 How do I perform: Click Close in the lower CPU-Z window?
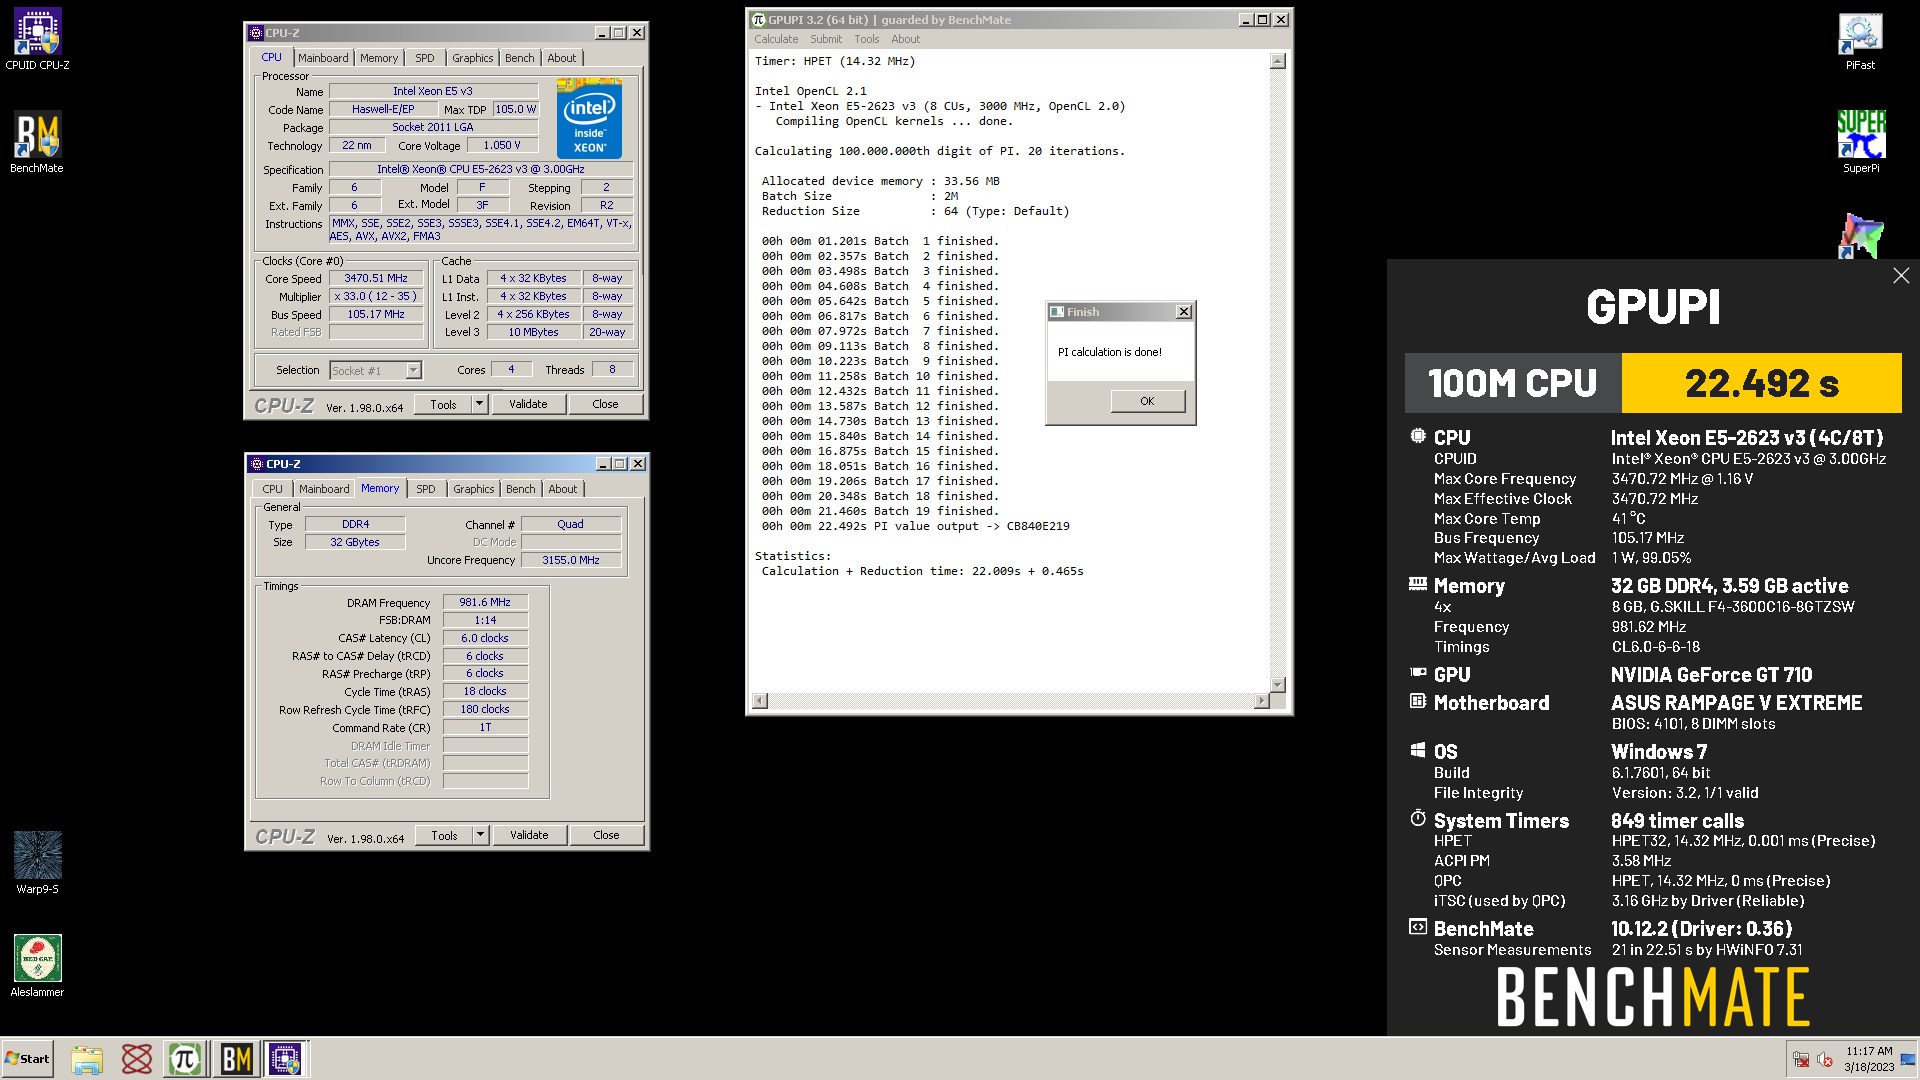pyautogui.click(x=606, y=835)
